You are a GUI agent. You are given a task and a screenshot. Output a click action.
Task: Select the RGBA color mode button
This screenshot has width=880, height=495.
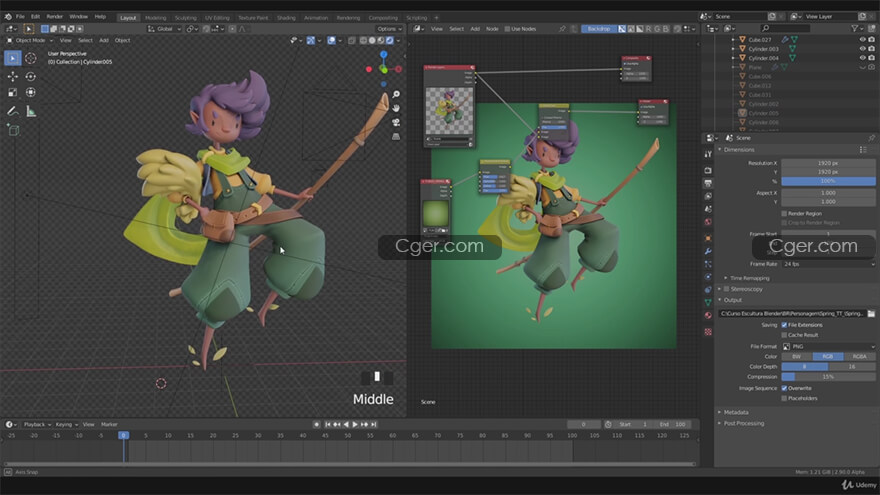859,356
